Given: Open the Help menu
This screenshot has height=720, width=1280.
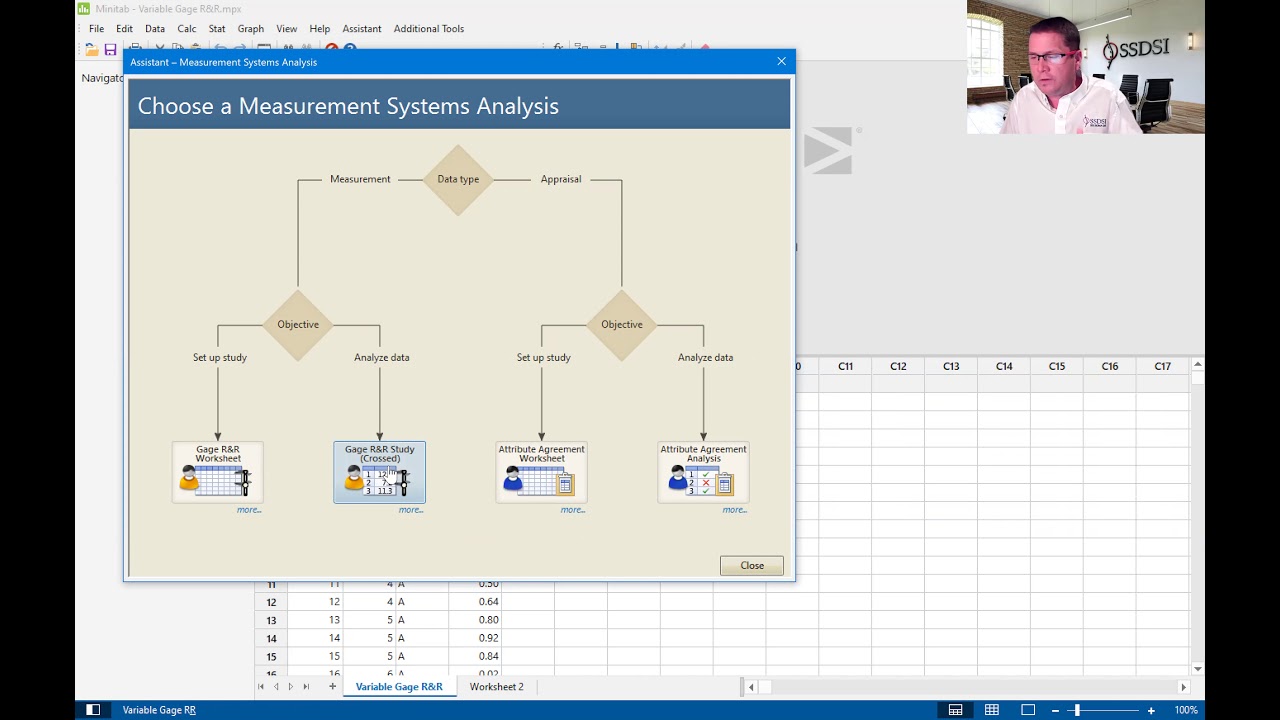Looking at the screenshot, I should [320, 29].
